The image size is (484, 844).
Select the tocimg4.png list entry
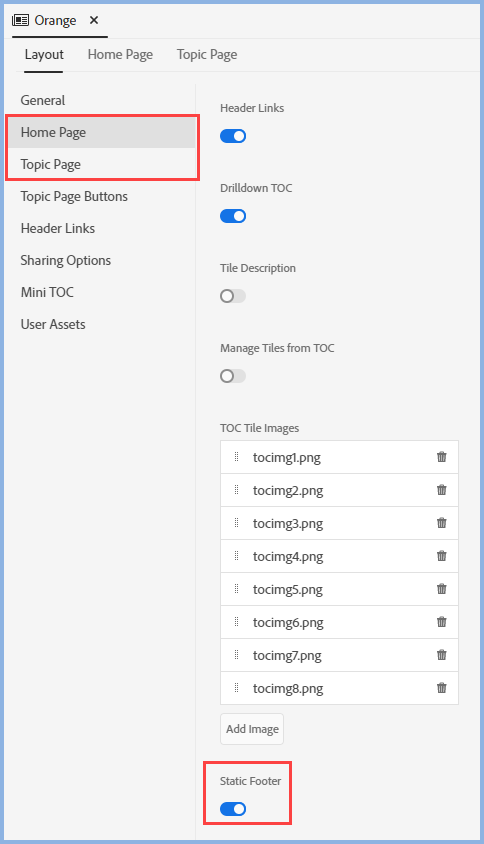[339, 556]
